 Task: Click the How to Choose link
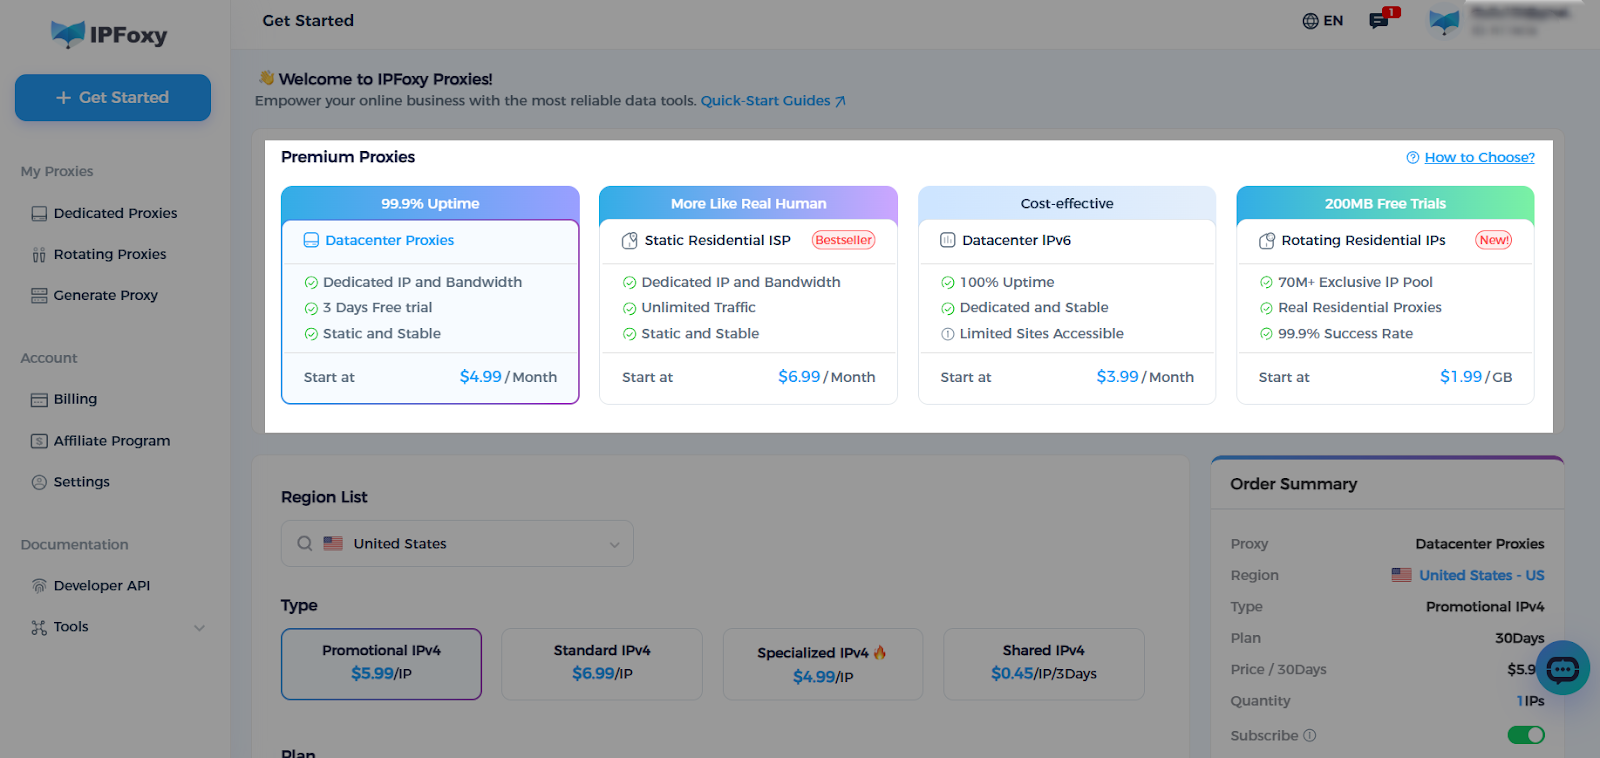[x=1478, y=157]
